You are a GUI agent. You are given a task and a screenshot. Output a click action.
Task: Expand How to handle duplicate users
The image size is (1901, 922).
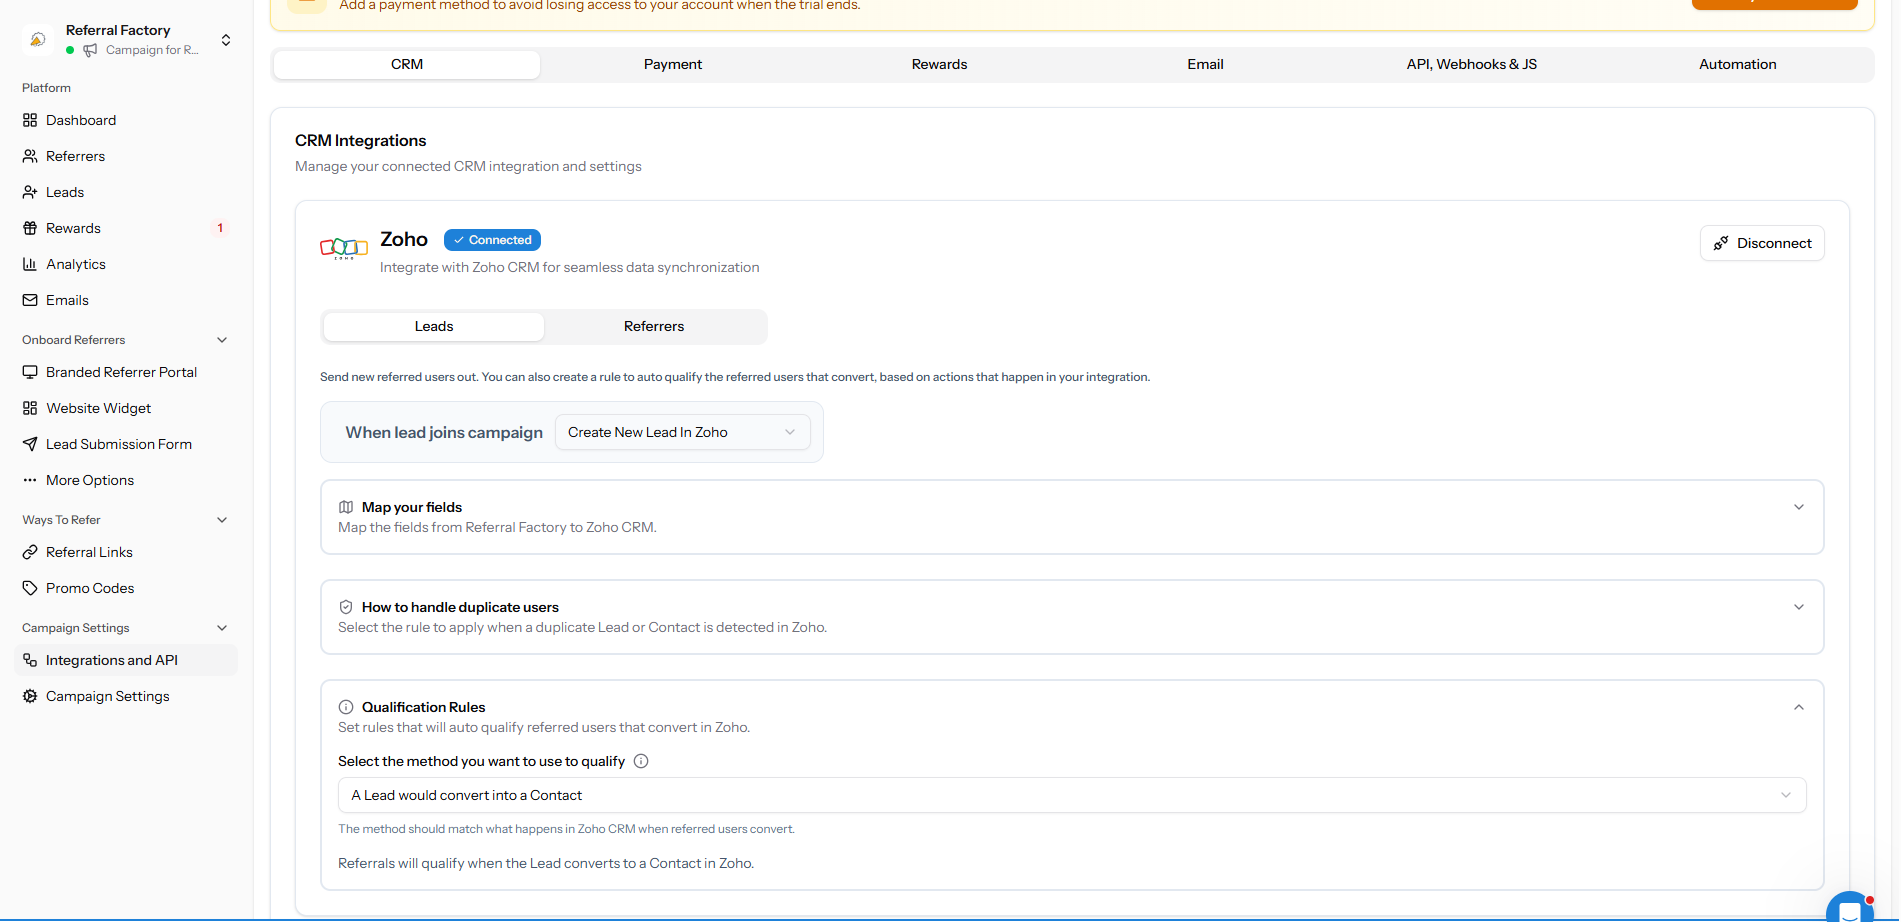pos(1799,607)
